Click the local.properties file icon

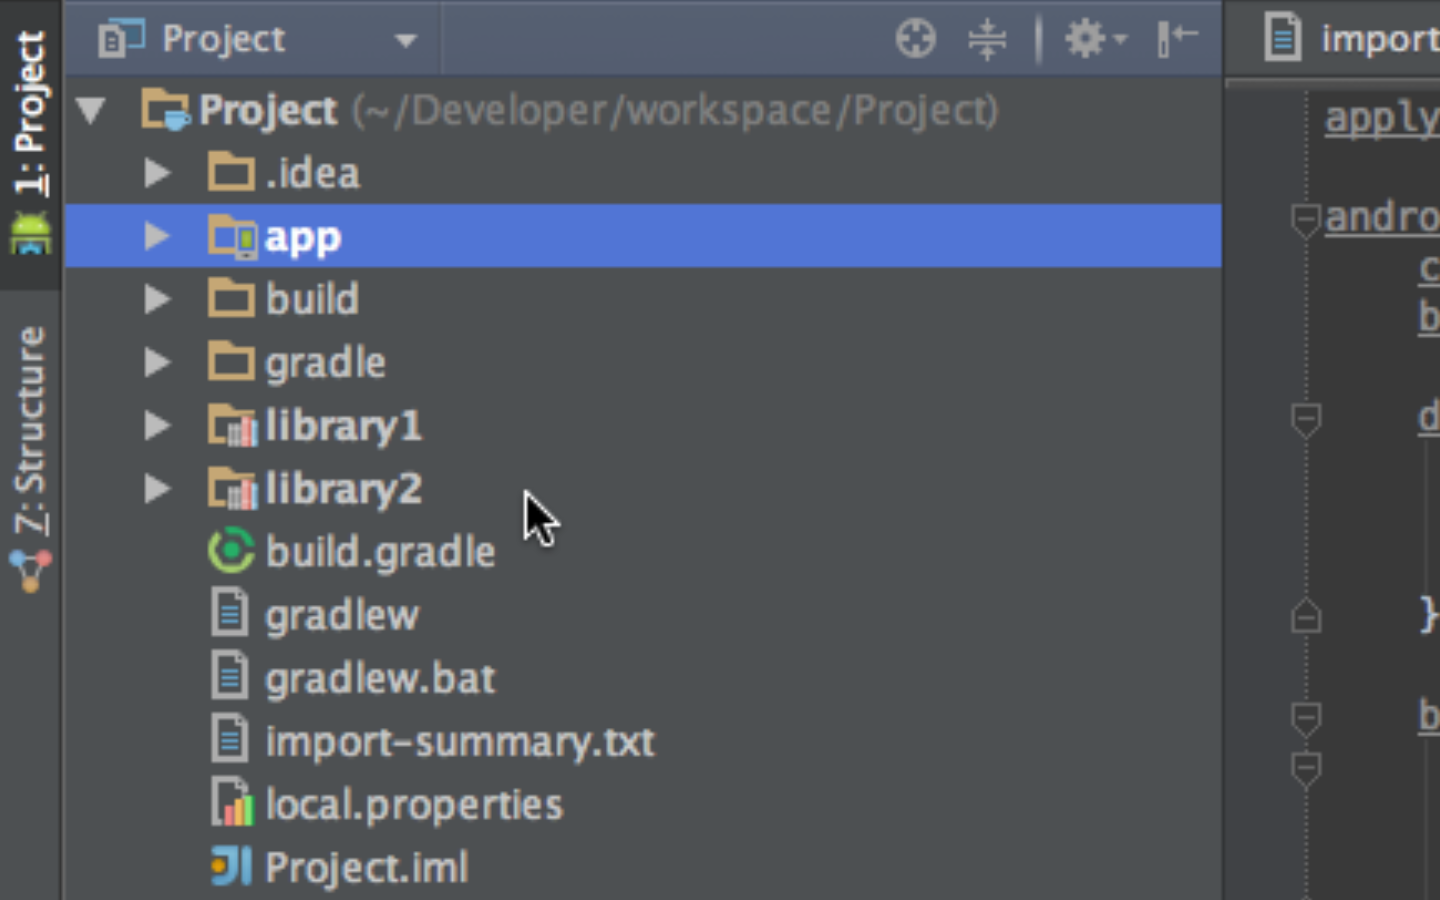(231, 803)
